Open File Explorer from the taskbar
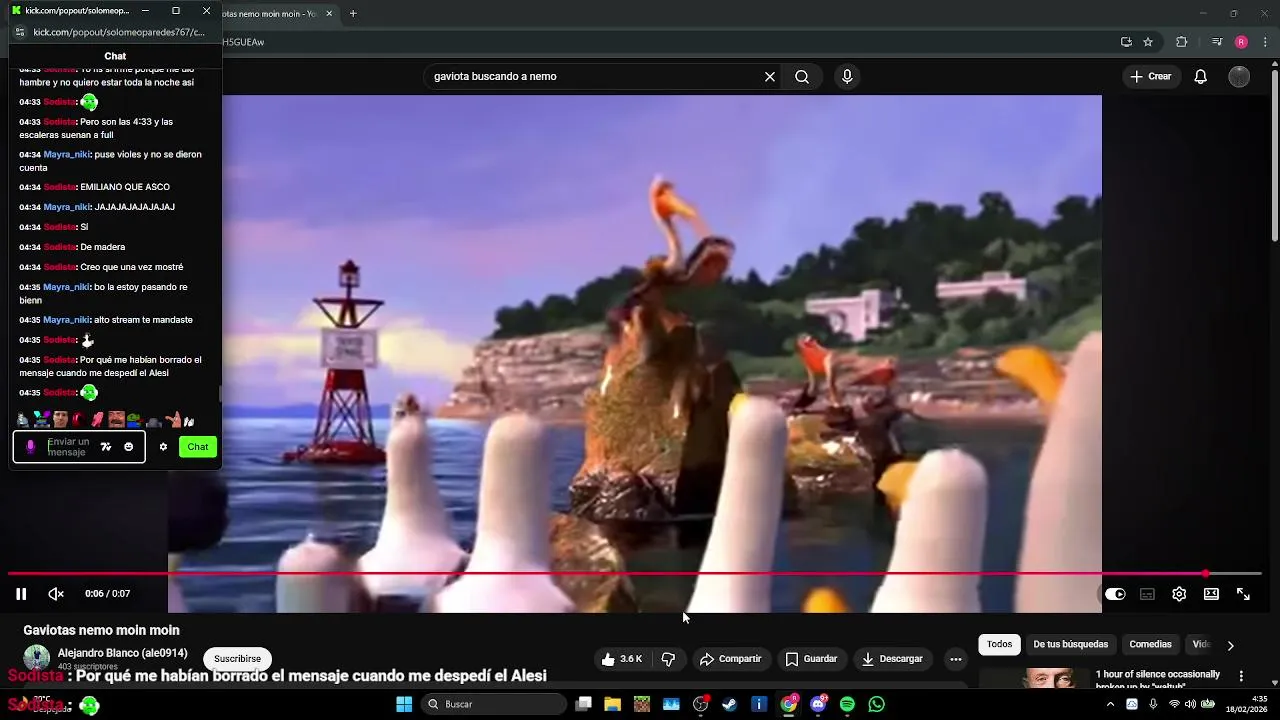Viewport: 1280px width, 720px height. click(x=612, y=704)
